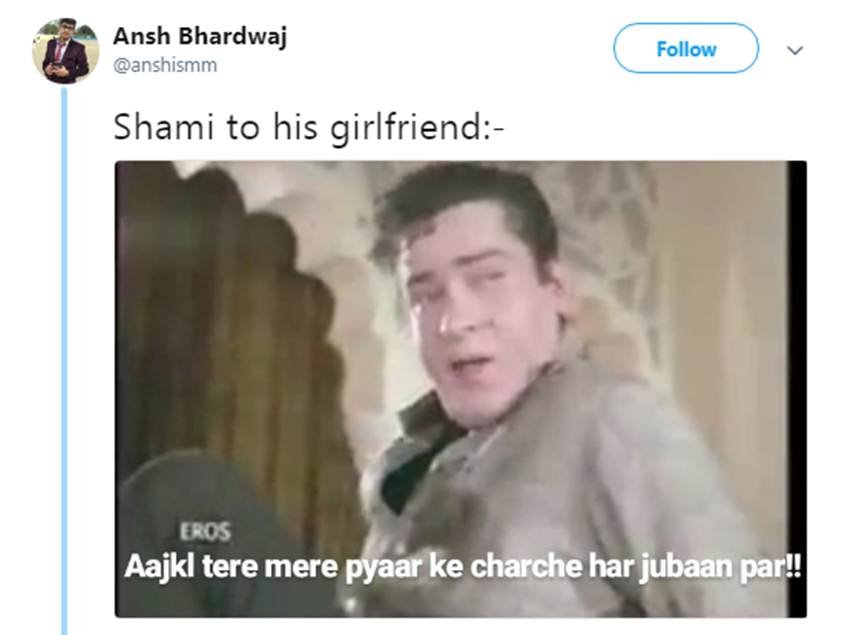Screen dimensions: 850x635
Task: Expand the tweet options chevron
Action: pyautogui.click(x=795, y=50)
